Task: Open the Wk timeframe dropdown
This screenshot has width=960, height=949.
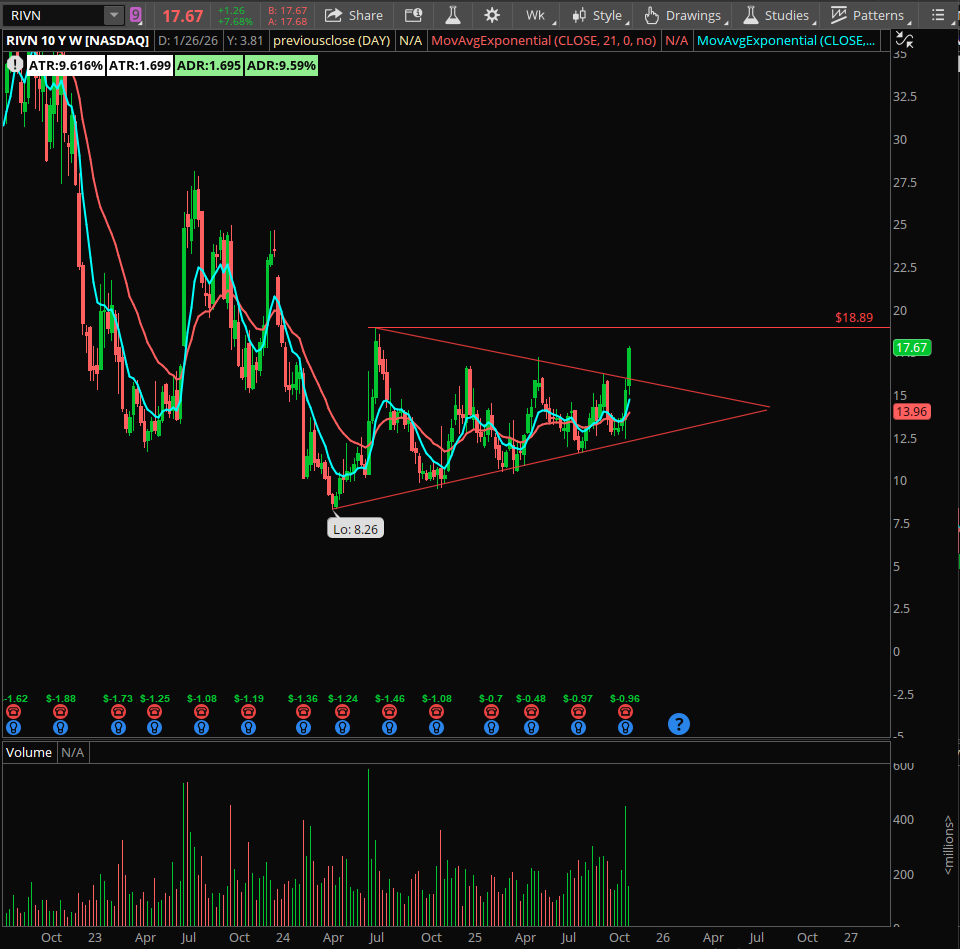Action: coord(537,15)
